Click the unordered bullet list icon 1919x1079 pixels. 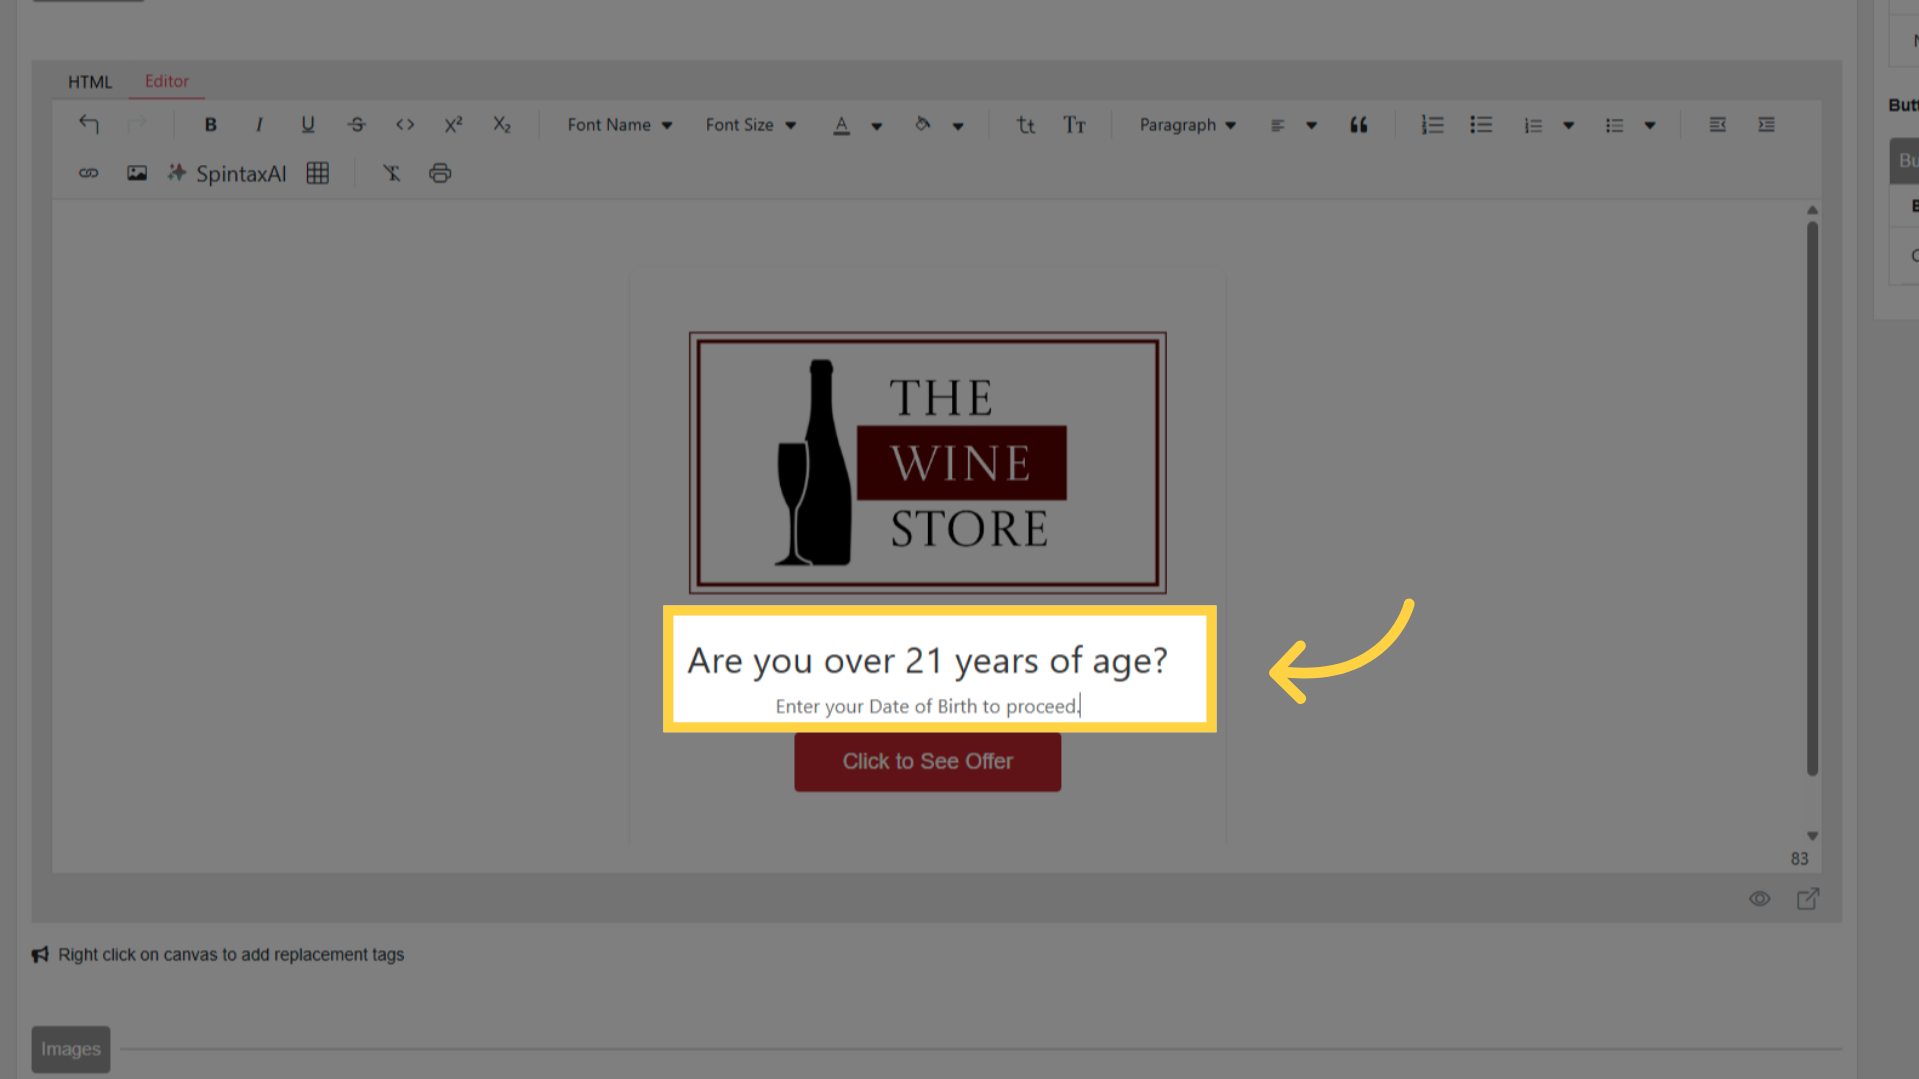[x=1481, y=125]
